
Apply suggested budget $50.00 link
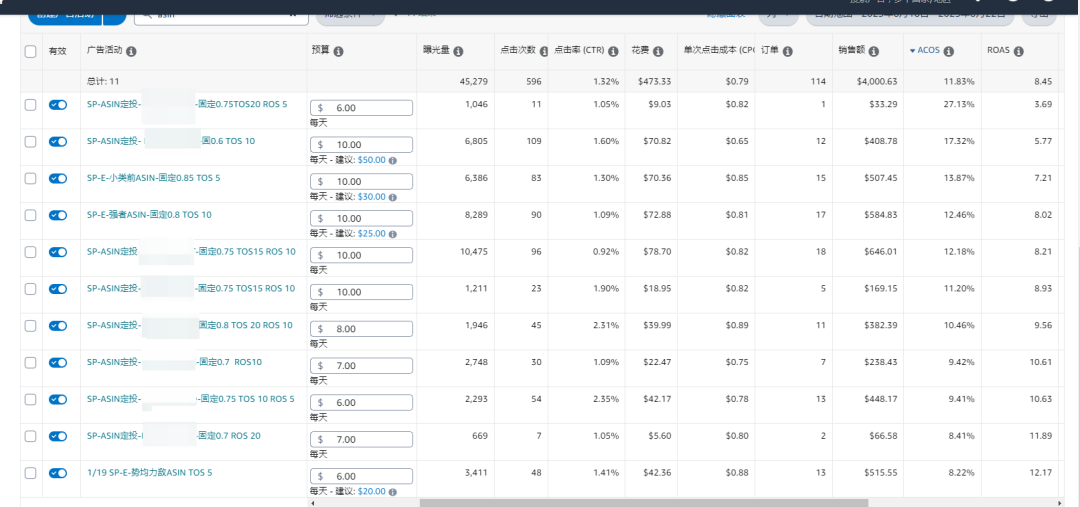(x=372, y=160)
